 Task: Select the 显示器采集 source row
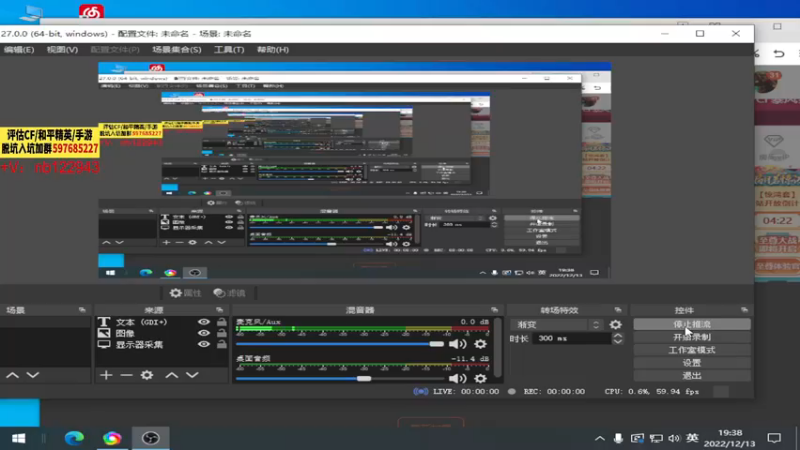pyautogui.click(x=162, y=344)
